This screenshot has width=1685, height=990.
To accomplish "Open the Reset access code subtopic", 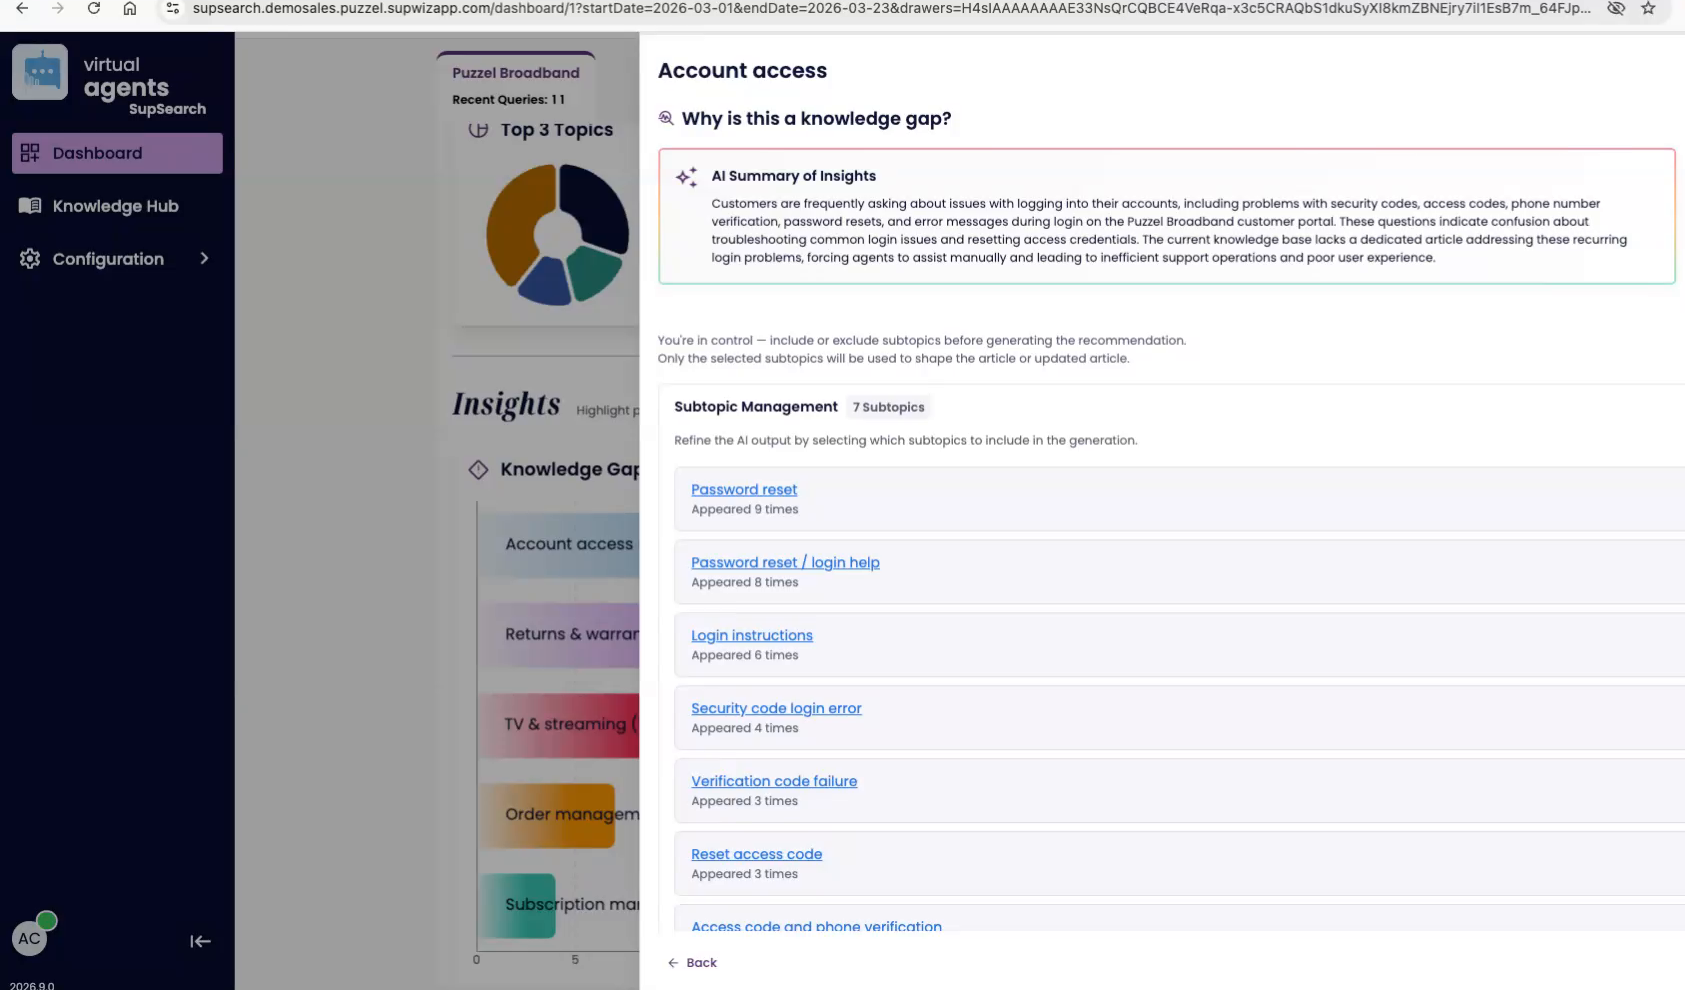I will [x=756, y=855].
